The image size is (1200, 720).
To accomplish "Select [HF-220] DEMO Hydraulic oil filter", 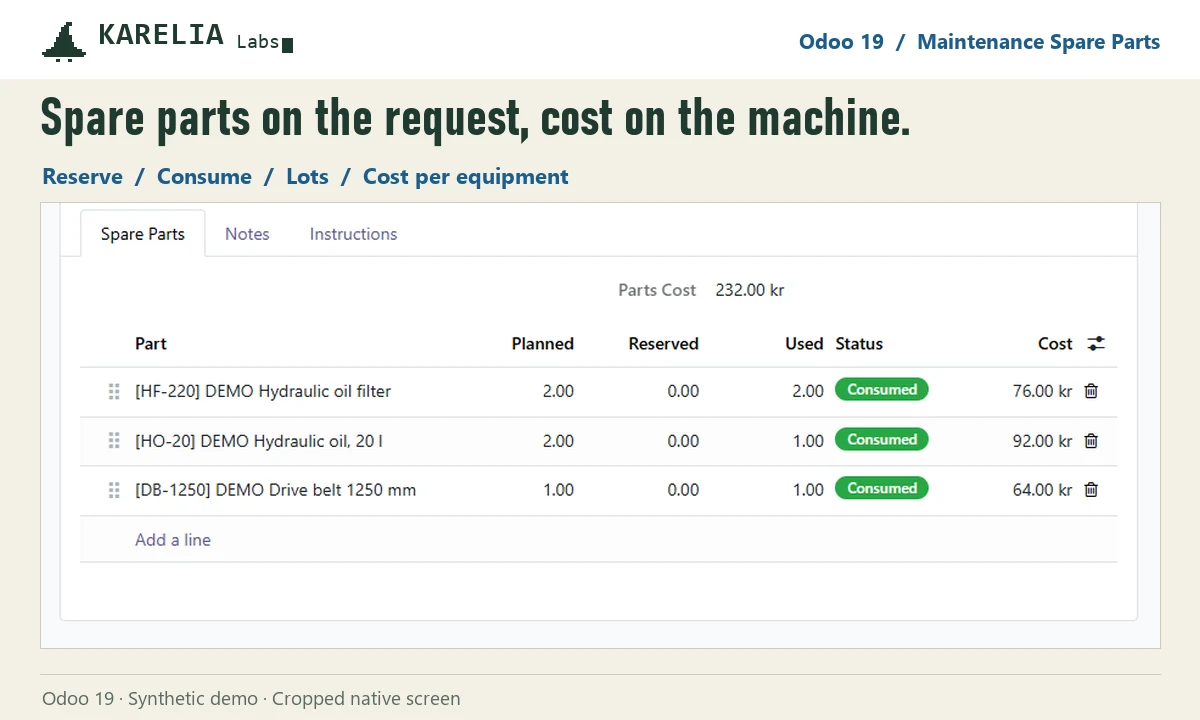I will coord(263,391).
